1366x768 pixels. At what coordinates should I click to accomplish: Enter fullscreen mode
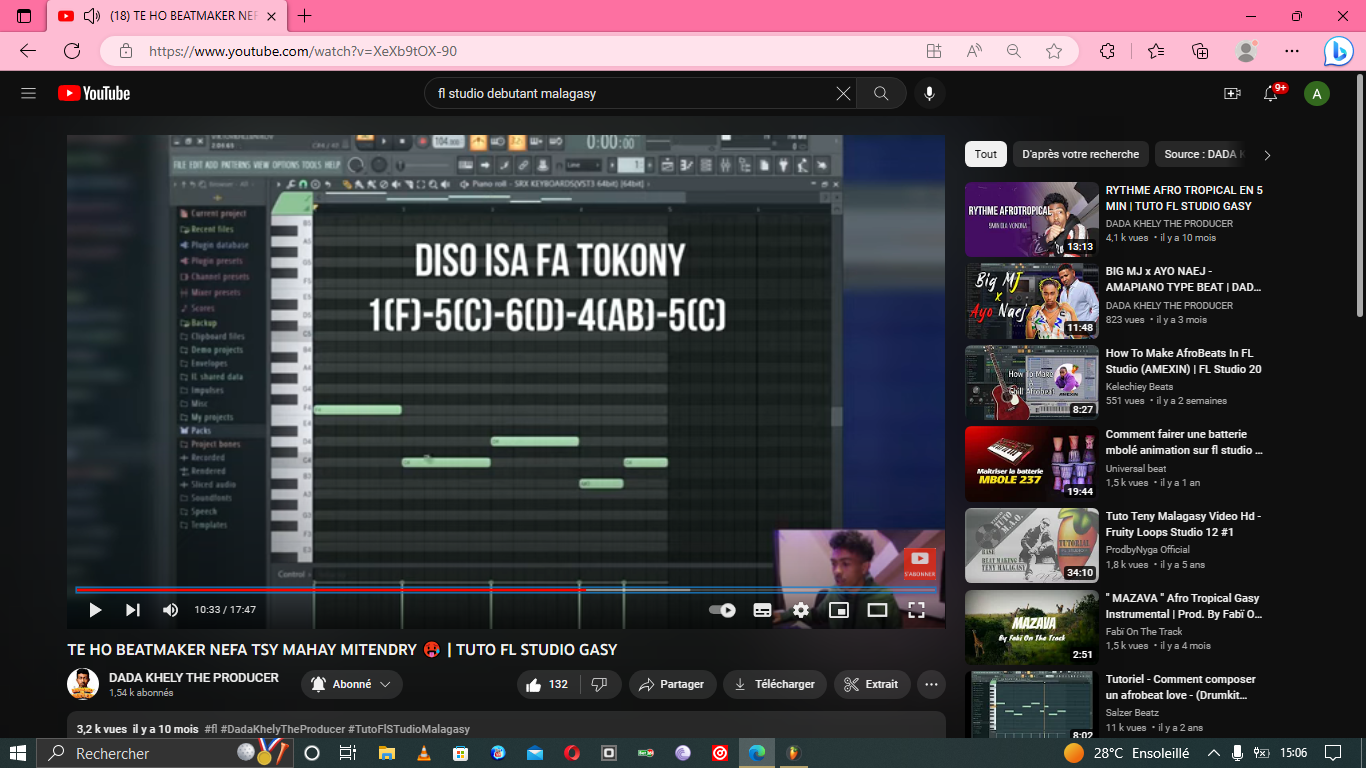pyautogui.click(x=916, y=610)
